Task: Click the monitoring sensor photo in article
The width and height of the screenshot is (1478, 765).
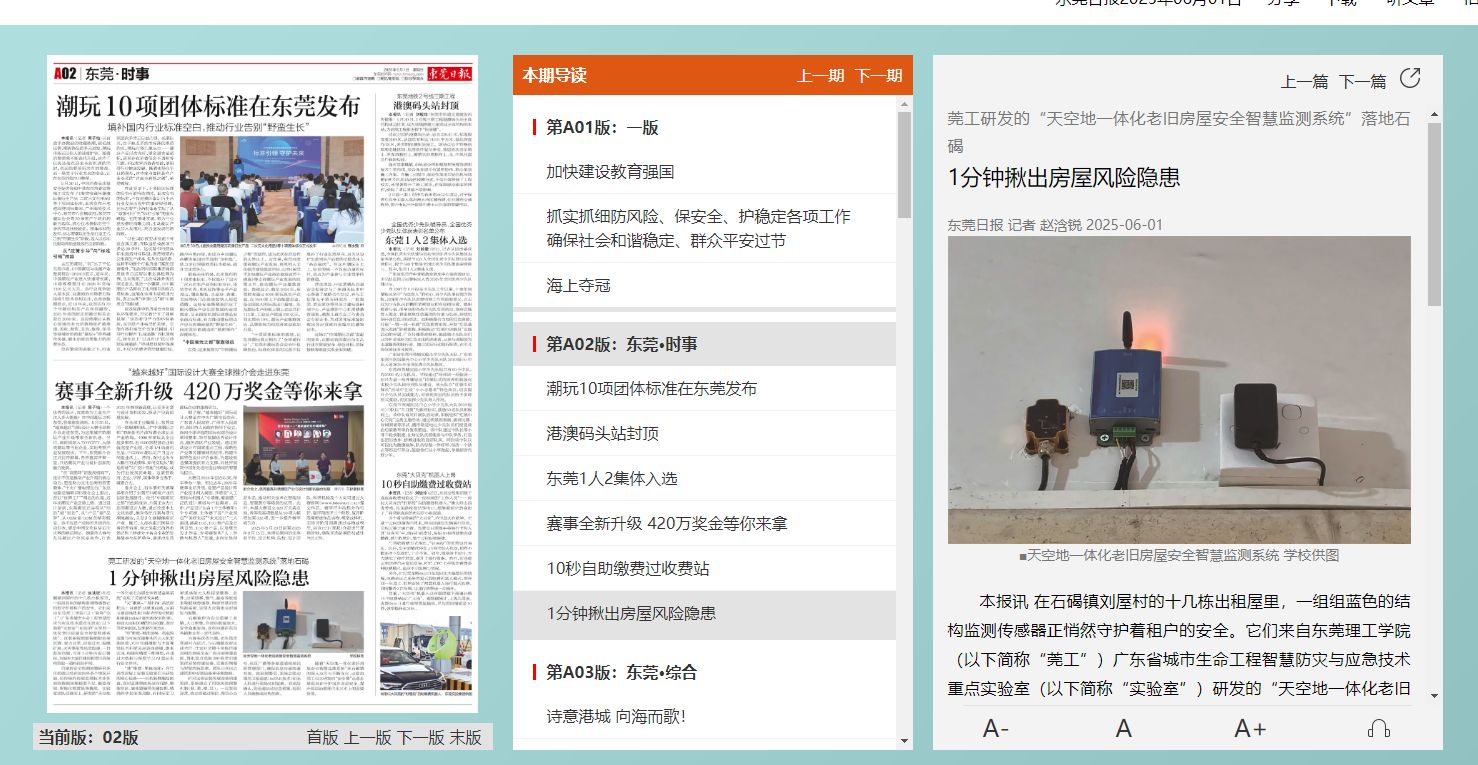Action: (1179, 390)
